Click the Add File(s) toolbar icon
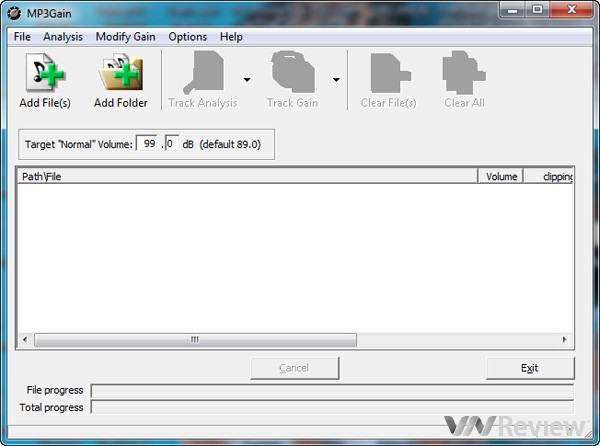Screen dimensions: 600x446 point(45,73)
